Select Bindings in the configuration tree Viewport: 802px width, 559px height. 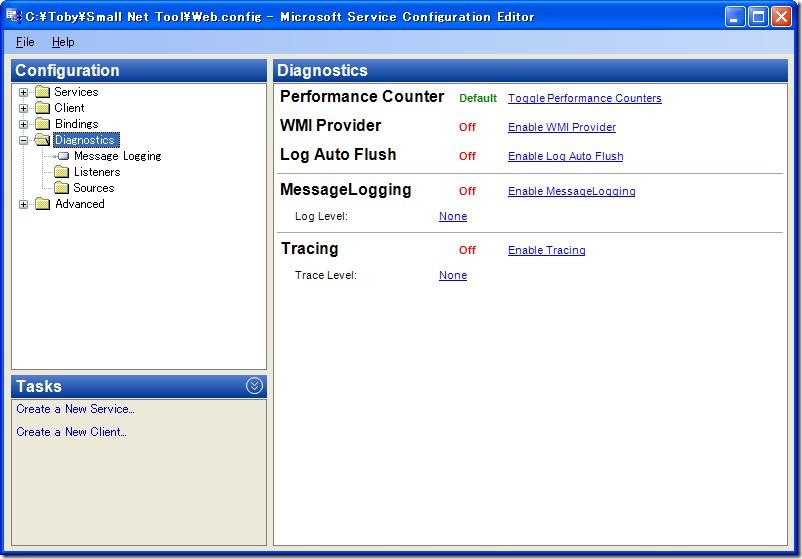pos(77,124)
